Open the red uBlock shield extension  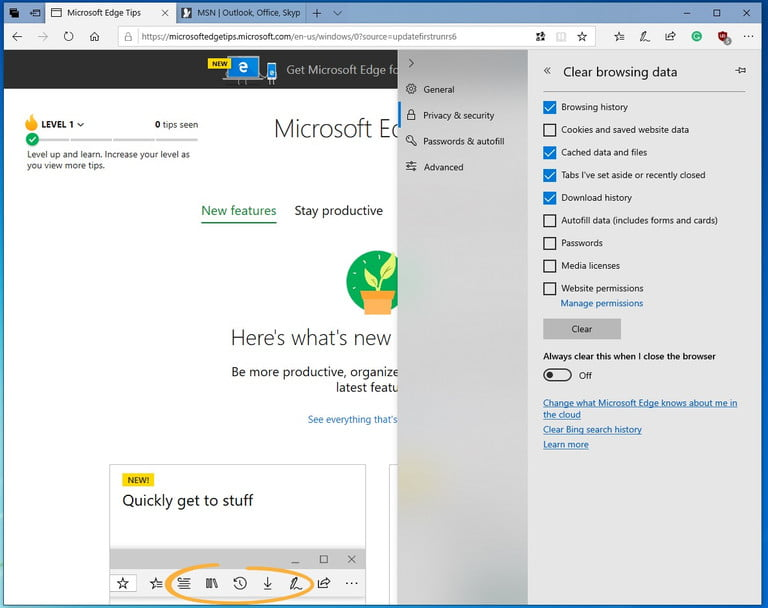(x=723, y=37)
